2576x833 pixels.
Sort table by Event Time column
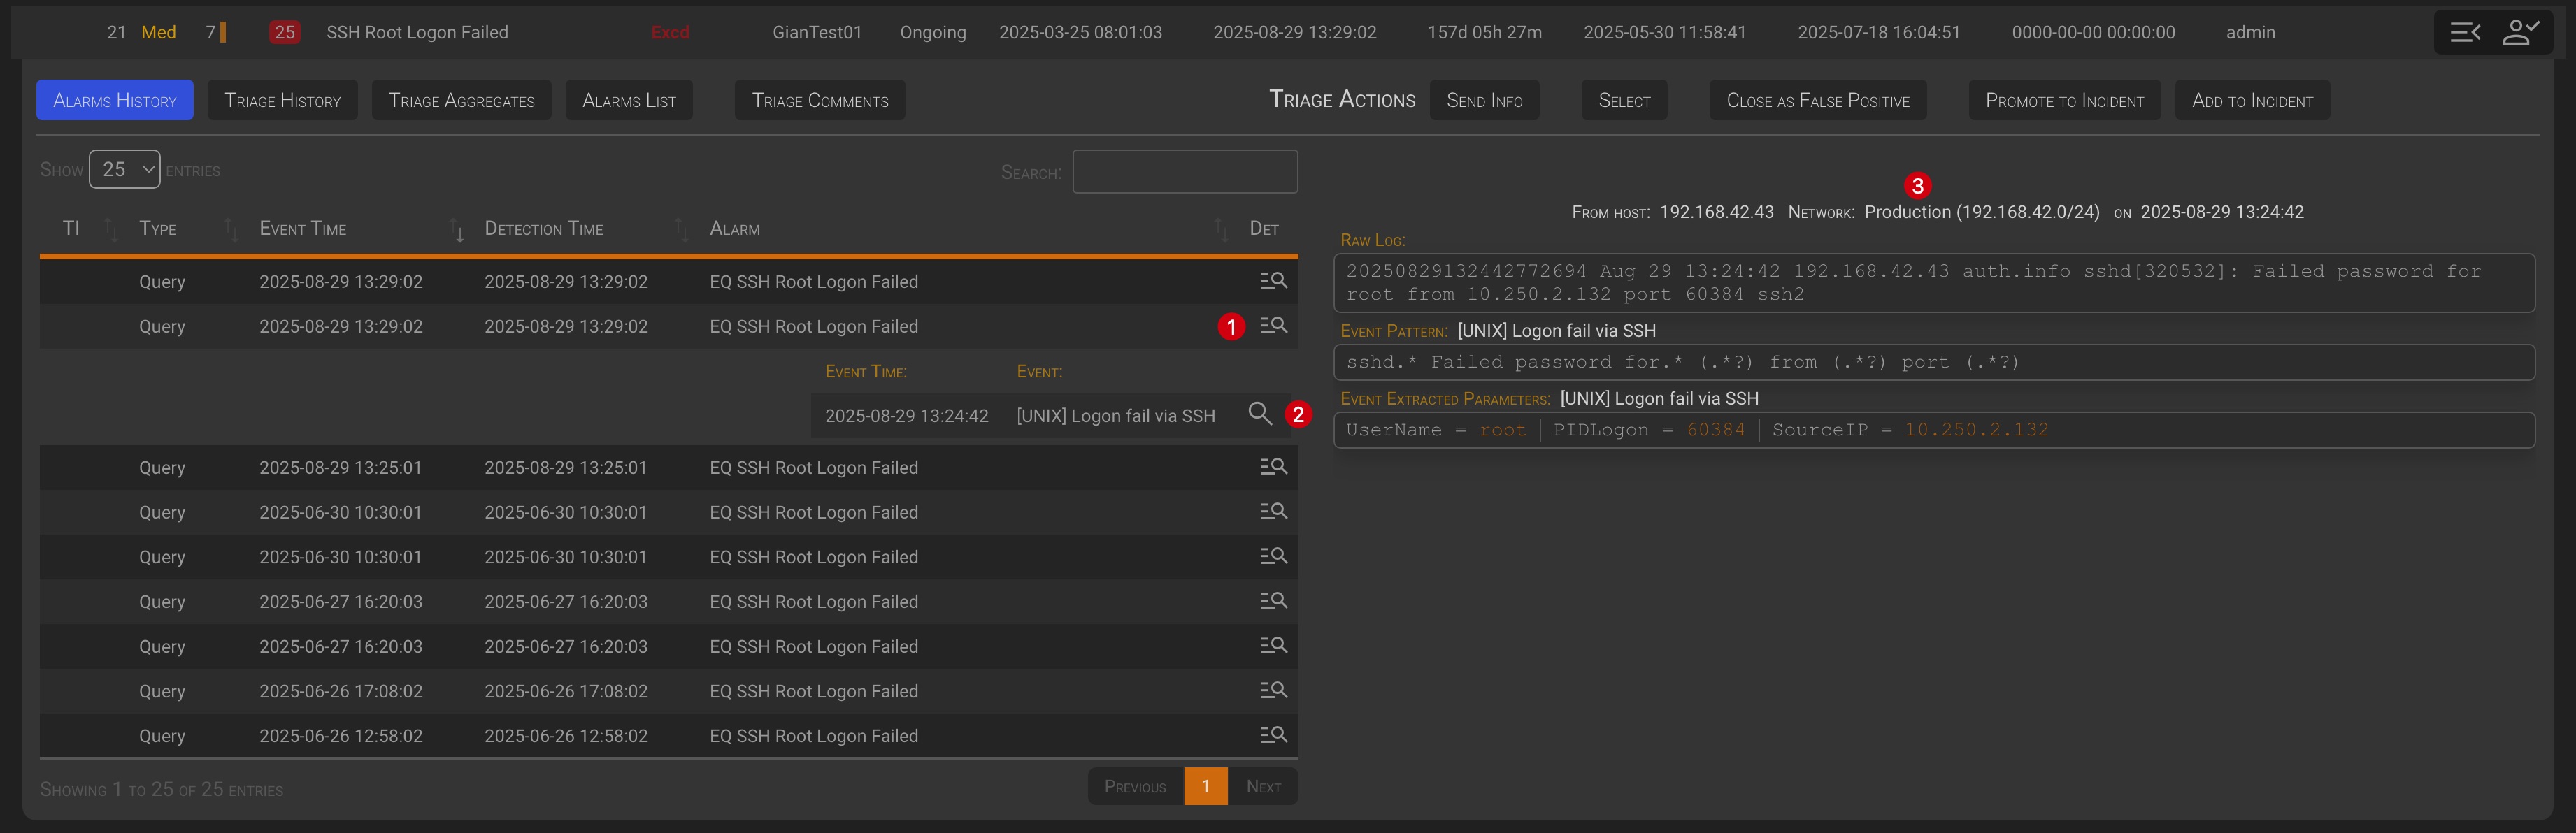pyautogui.click(x=303, y=229)
